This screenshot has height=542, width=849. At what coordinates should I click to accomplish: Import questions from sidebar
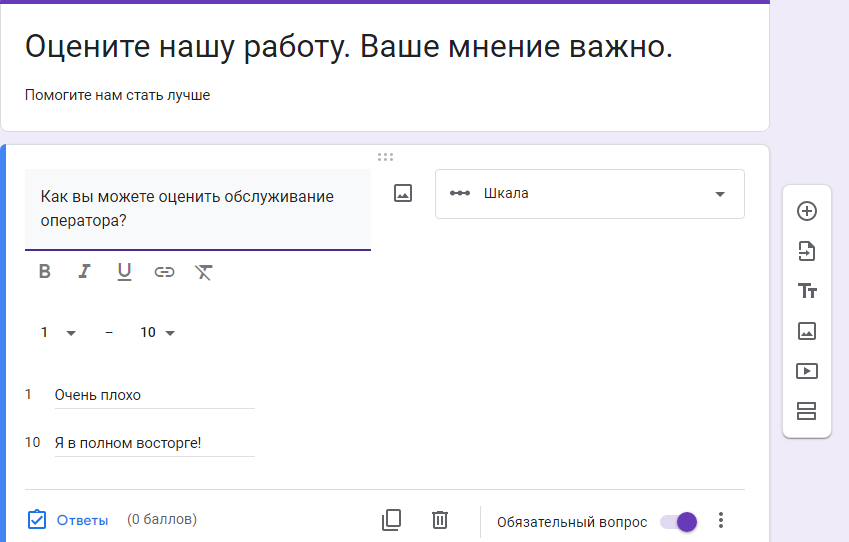[807, 251]
